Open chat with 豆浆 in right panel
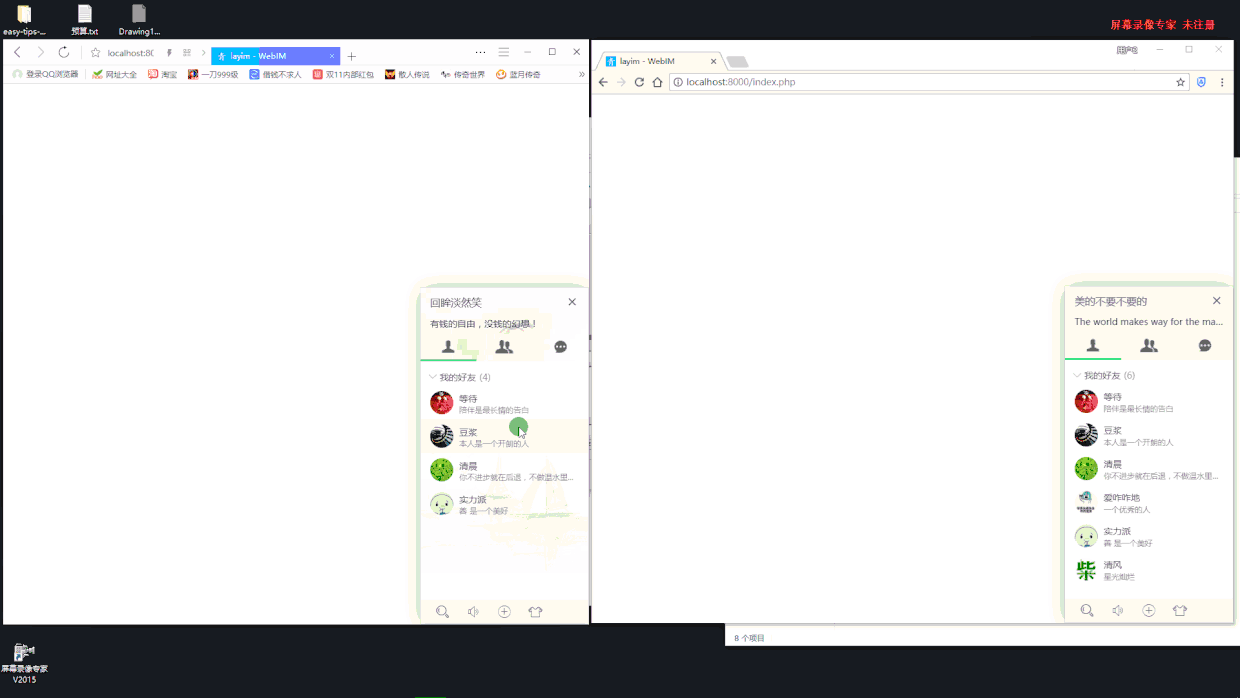The width and height of the screenshot is (1240, 698). point(1149,435)
